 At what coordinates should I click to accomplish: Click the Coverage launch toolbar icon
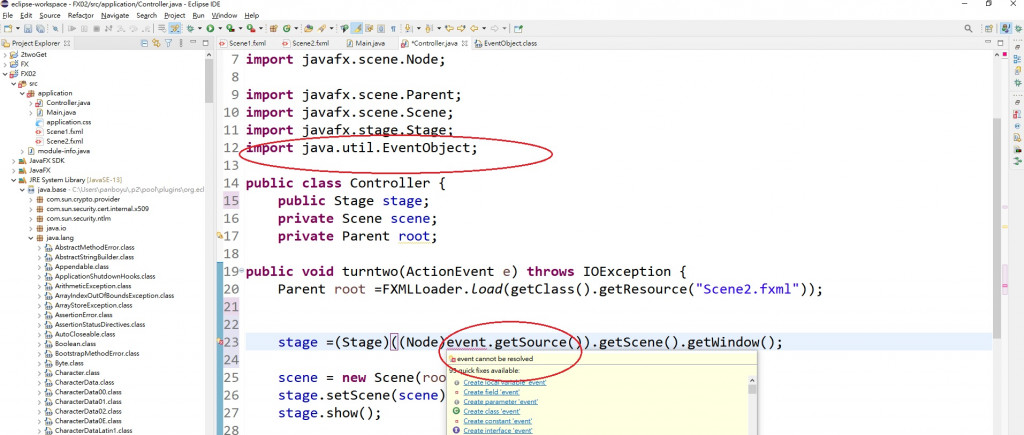(x=230, y=29)
